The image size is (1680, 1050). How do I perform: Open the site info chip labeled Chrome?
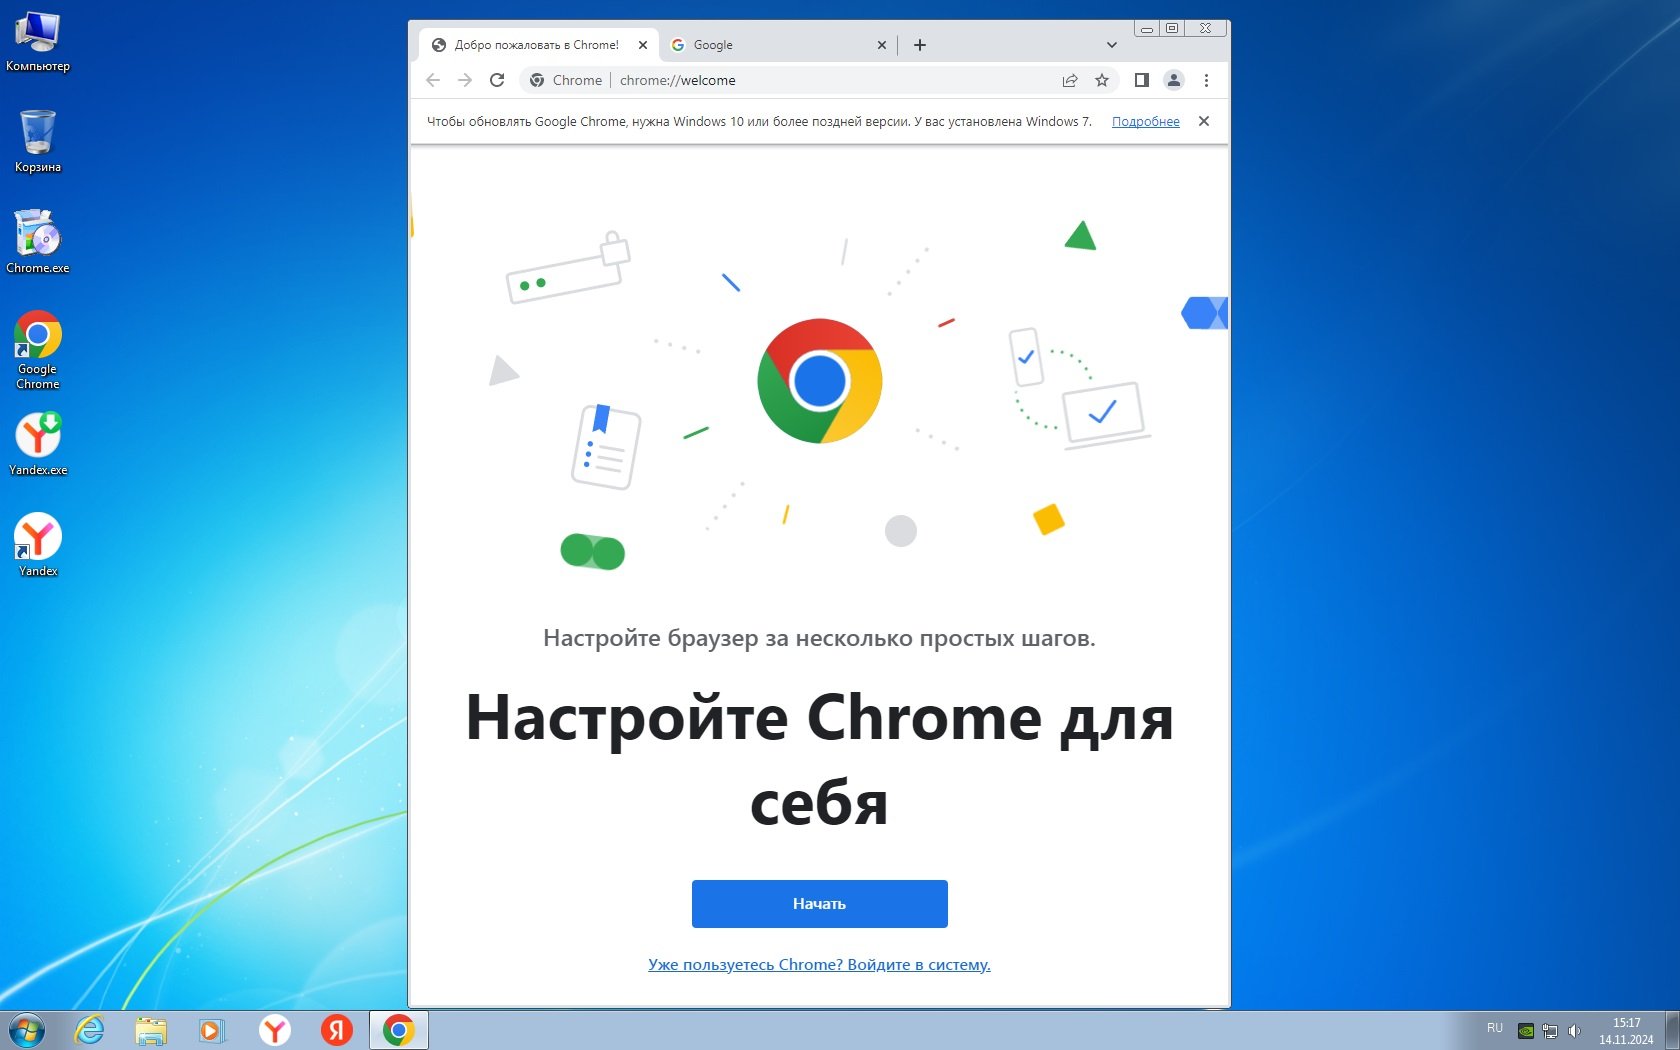coord(566,80)
